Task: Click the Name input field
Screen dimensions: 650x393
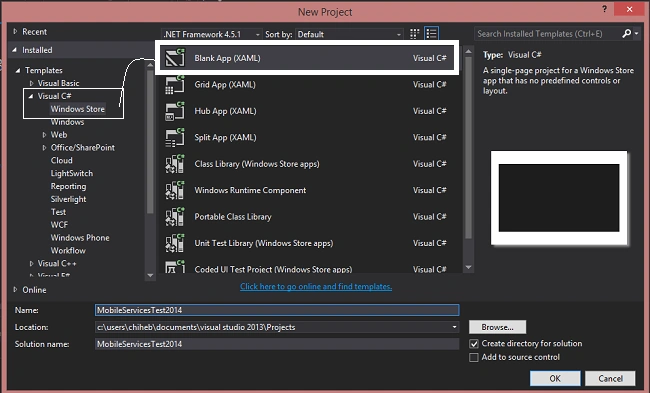Action: [277, 310]
